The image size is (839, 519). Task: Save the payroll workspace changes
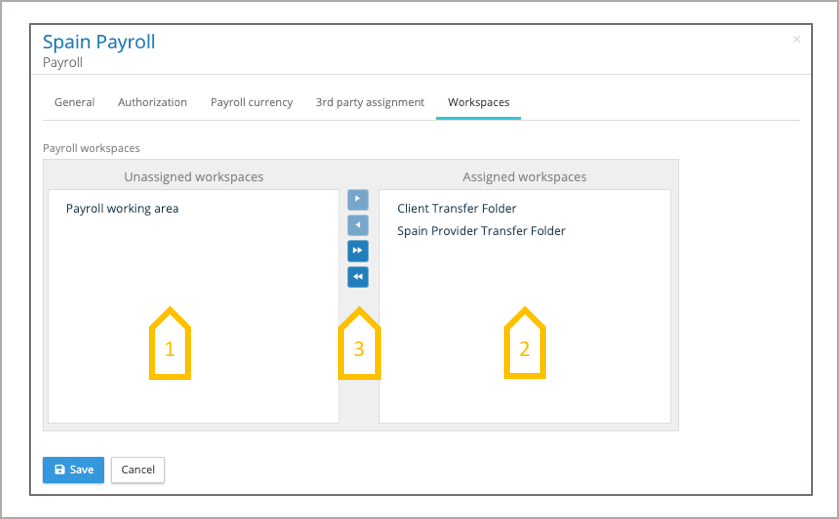pos(73,470)
